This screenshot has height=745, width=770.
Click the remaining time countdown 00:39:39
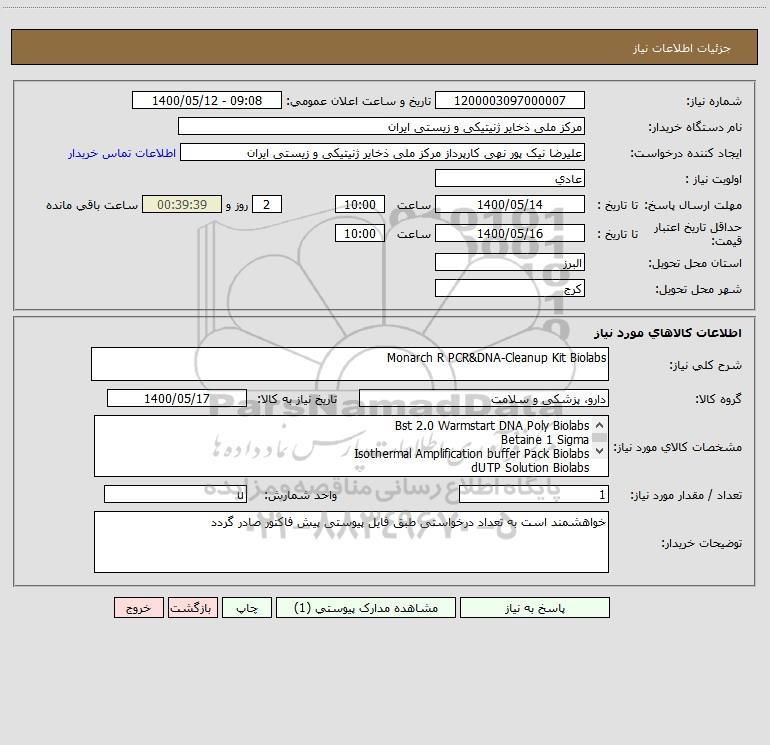[182, 204]
